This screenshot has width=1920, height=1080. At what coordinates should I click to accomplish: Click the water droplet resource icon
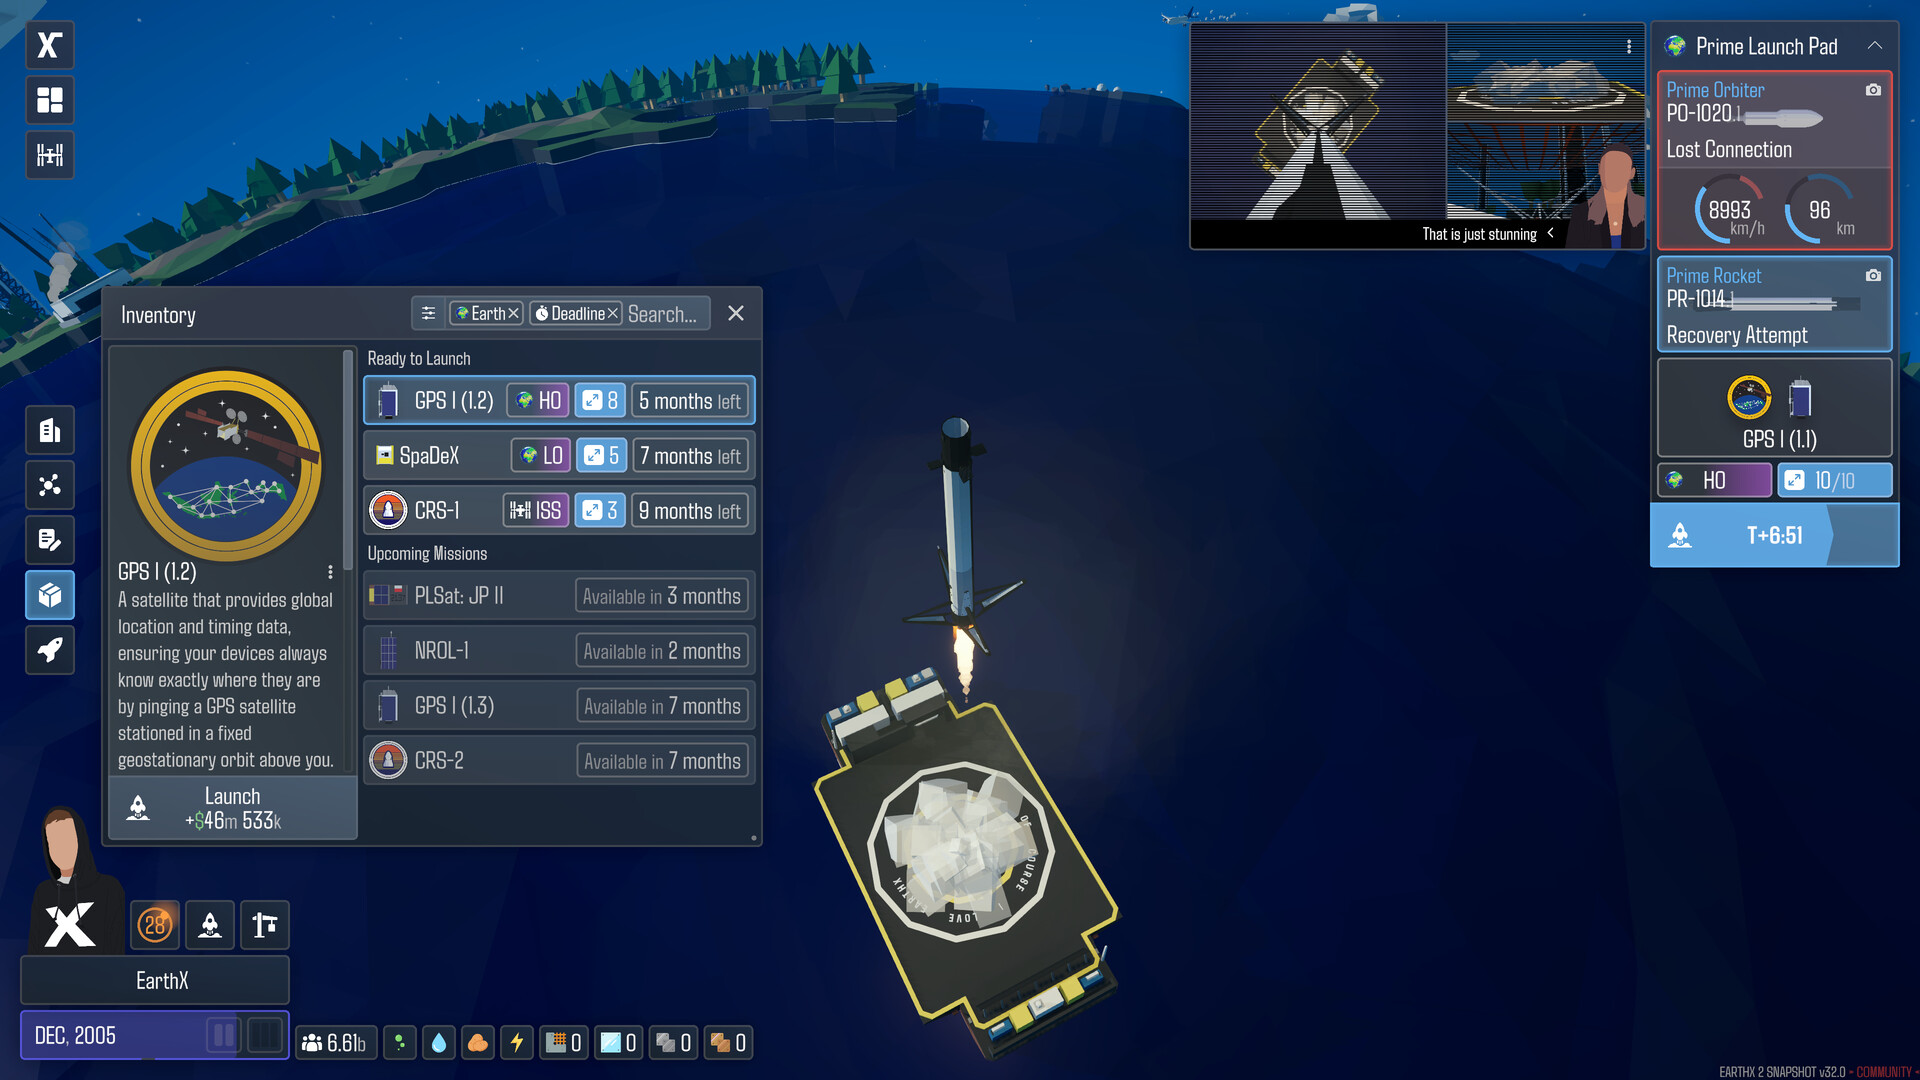click(439, 1043)
